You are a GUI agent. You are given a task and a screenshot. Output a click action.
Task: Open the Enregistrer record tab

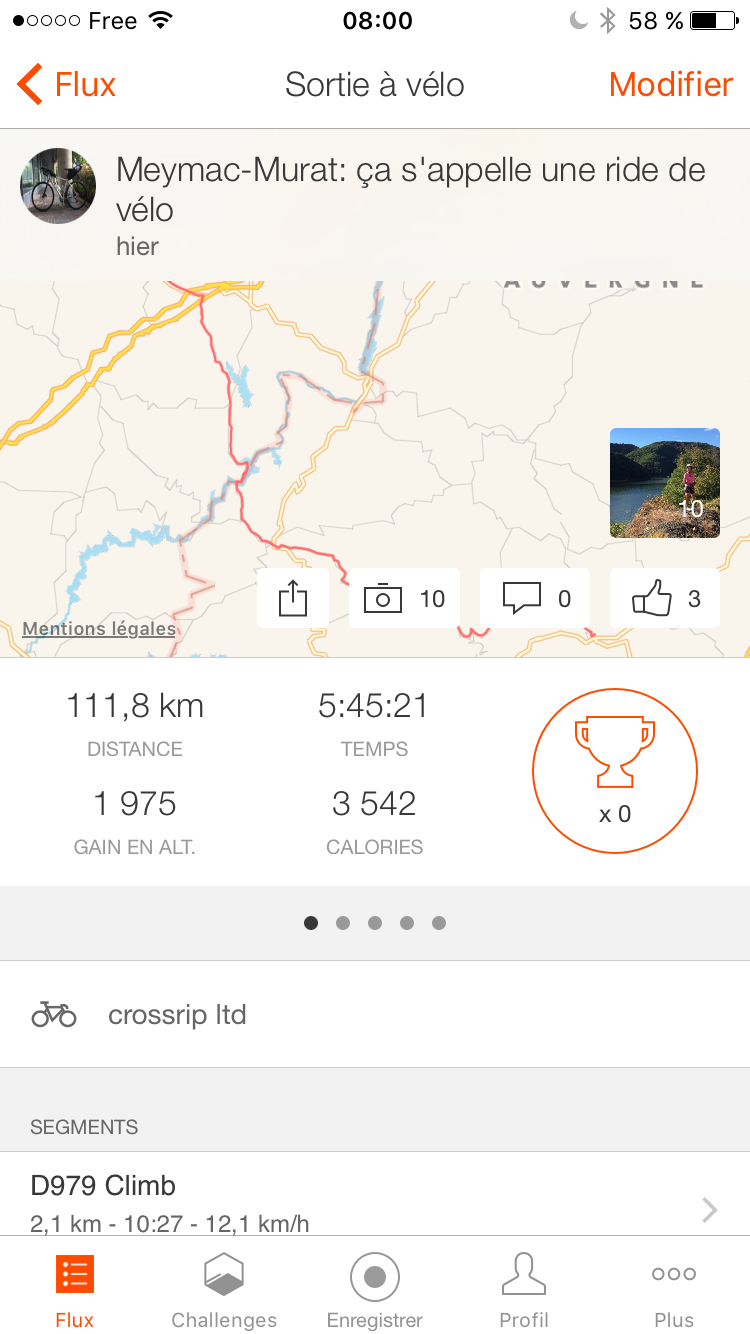(375, 1290)
